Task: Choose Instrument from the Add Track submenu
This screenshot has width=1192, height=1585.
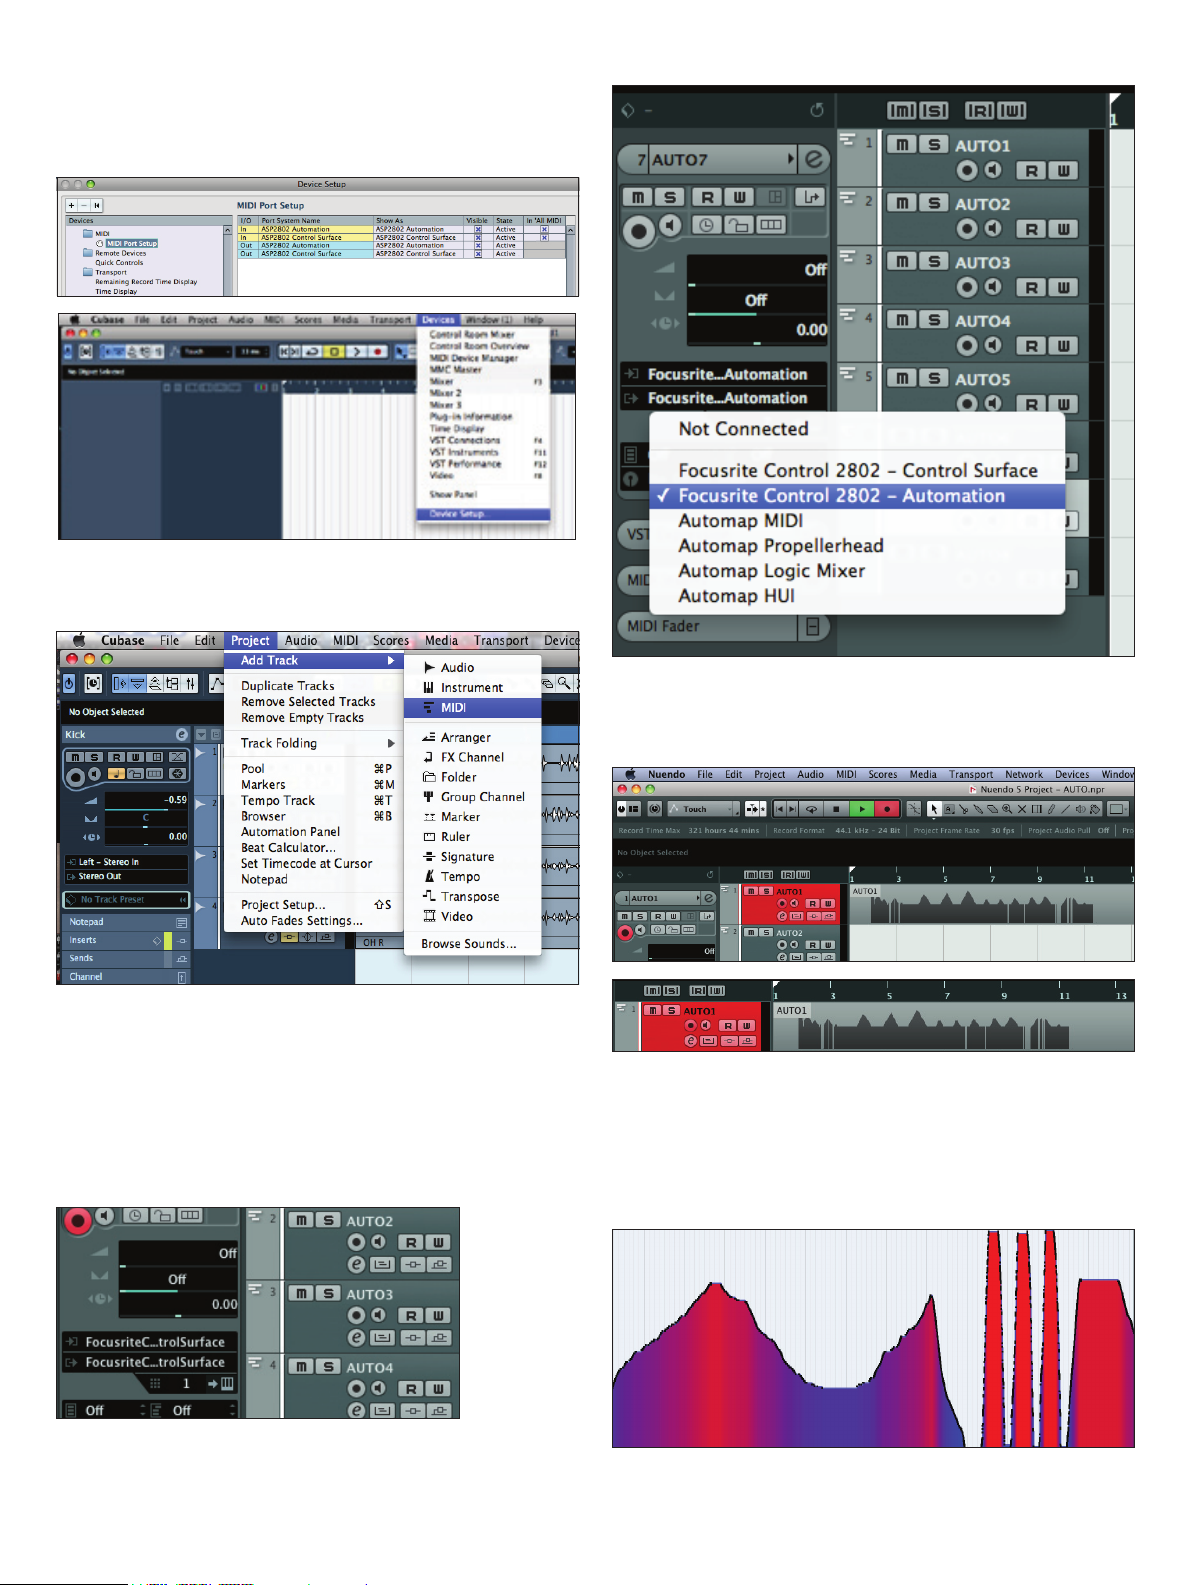Action: tap(473, 688)
